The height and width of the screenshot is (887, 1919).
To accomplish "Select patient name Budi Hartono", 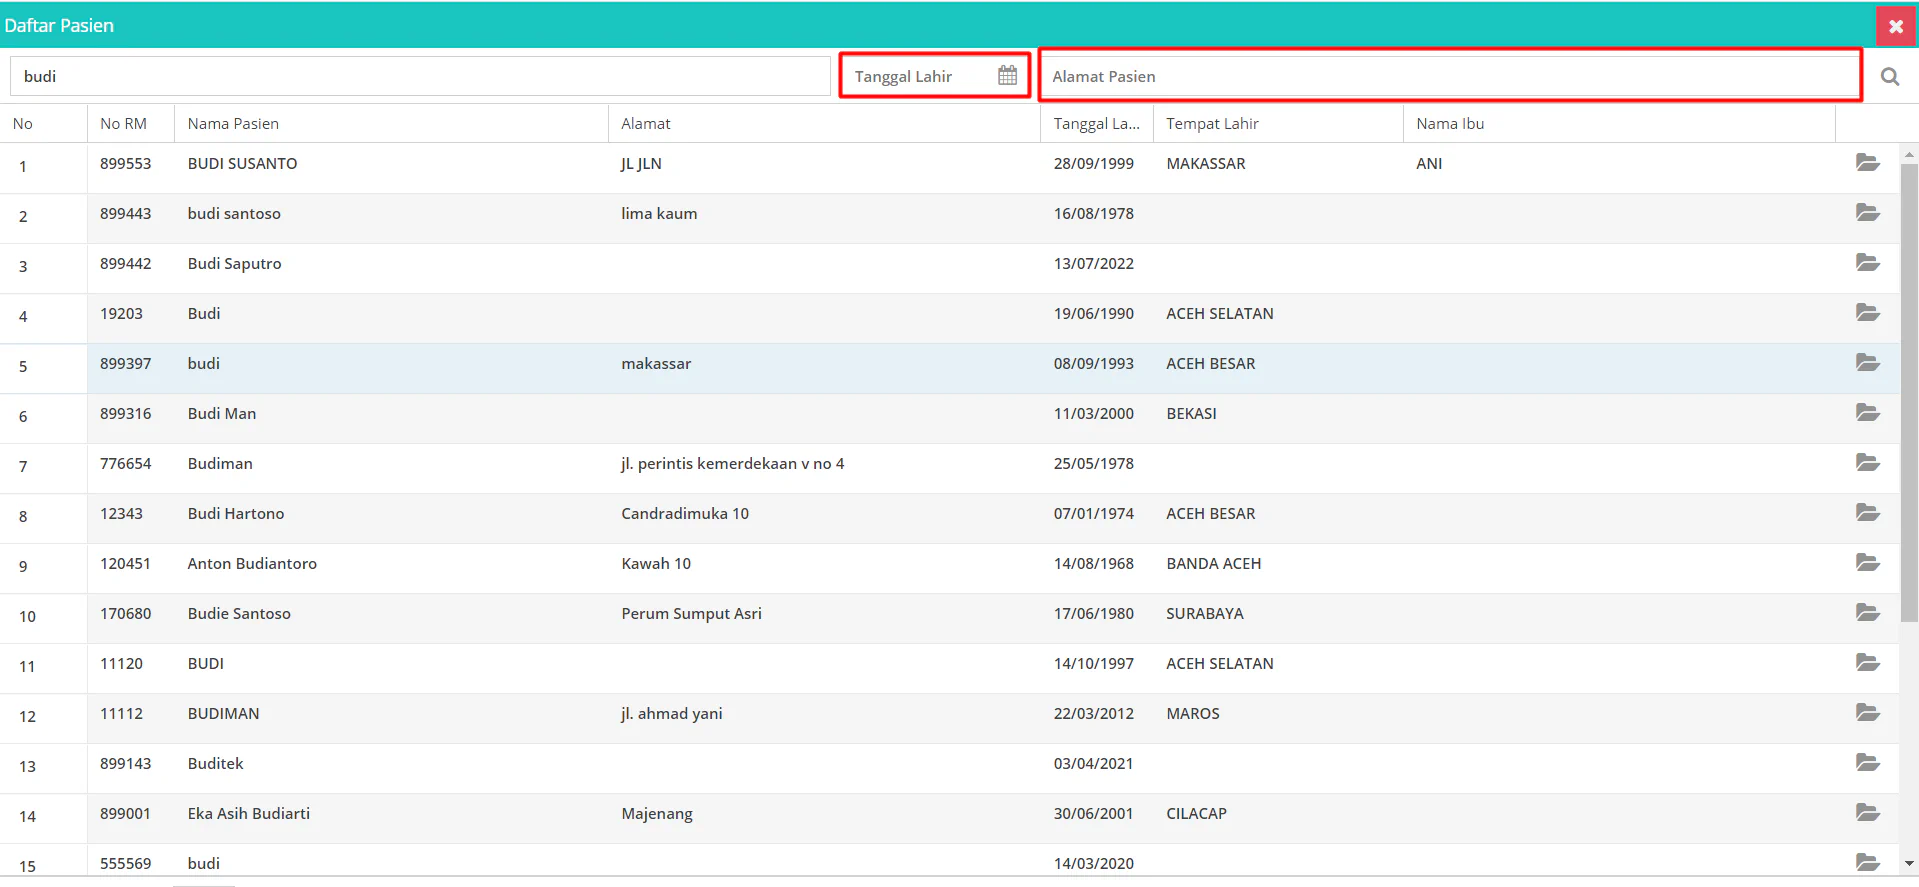I will (x=236, y=513).
